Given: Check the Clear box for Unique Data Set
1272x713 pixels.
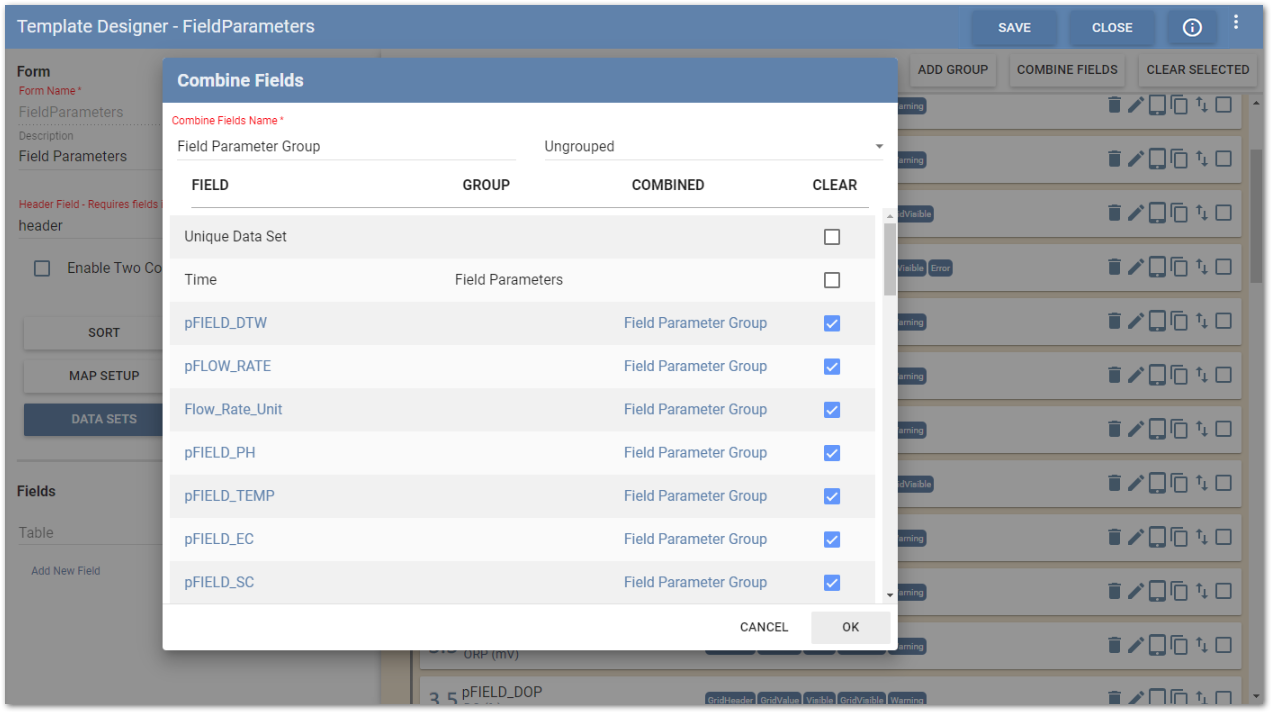Looking at the screenshot, I should (832, 237).
